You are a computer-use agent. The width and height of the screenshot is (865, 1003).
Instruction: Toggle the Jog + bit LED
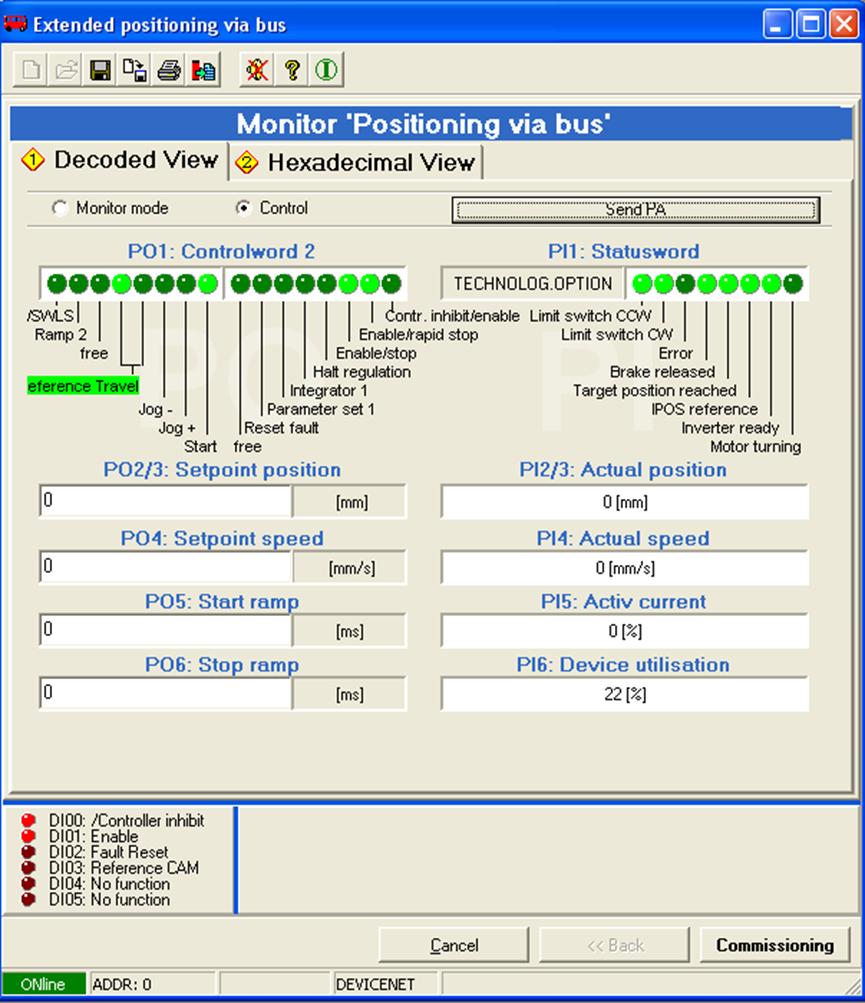pyautogui.click(x=186, y=283)
